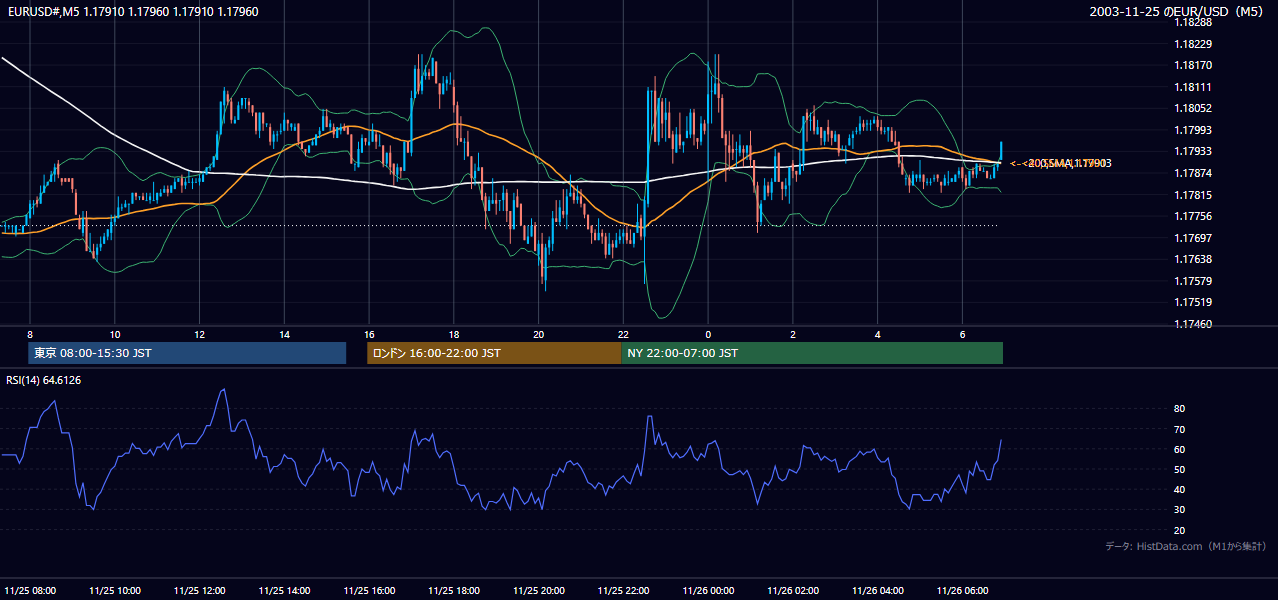
Task: Click the RSI scale value 60
Action: pyautogui.click(x=1179, y=449)
